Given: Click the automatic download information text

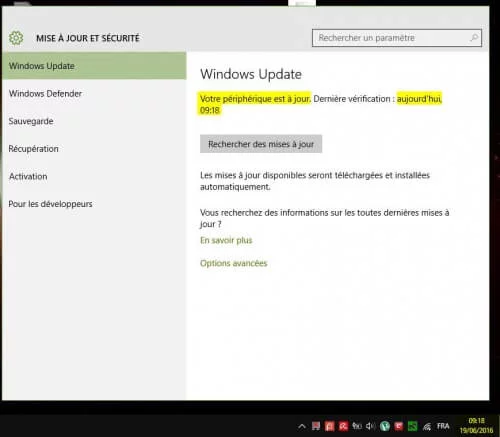Looking at the screenshot, I should point(315,181).
